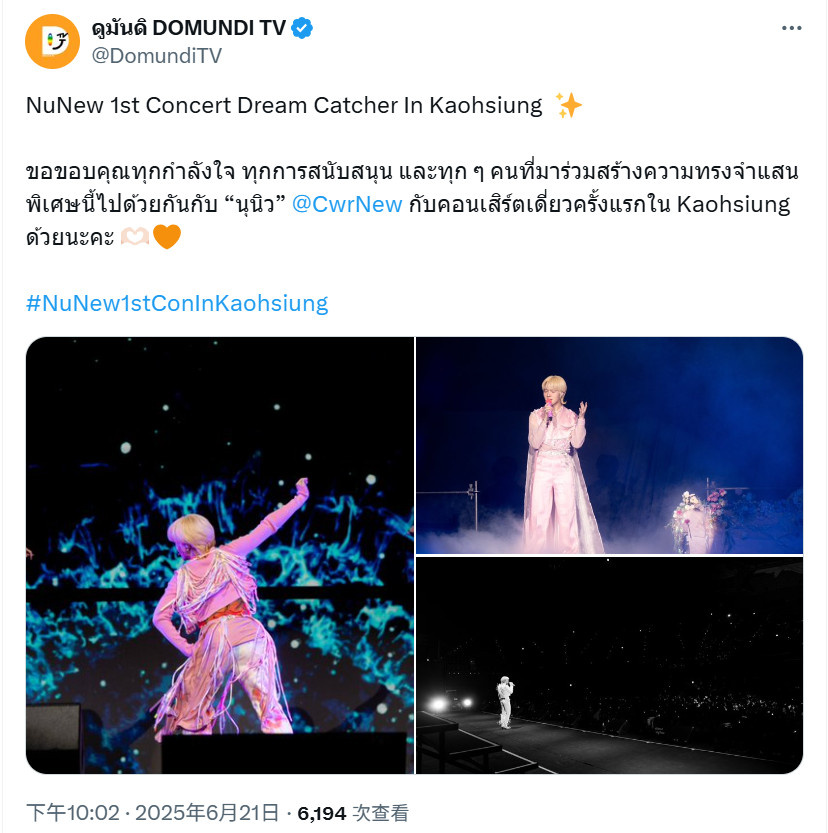Image resolution: width=828 pixels, height=833 pixels.
Task: Open the top-right photo of singer in pink outfit
Action: [x=609, y=445]
